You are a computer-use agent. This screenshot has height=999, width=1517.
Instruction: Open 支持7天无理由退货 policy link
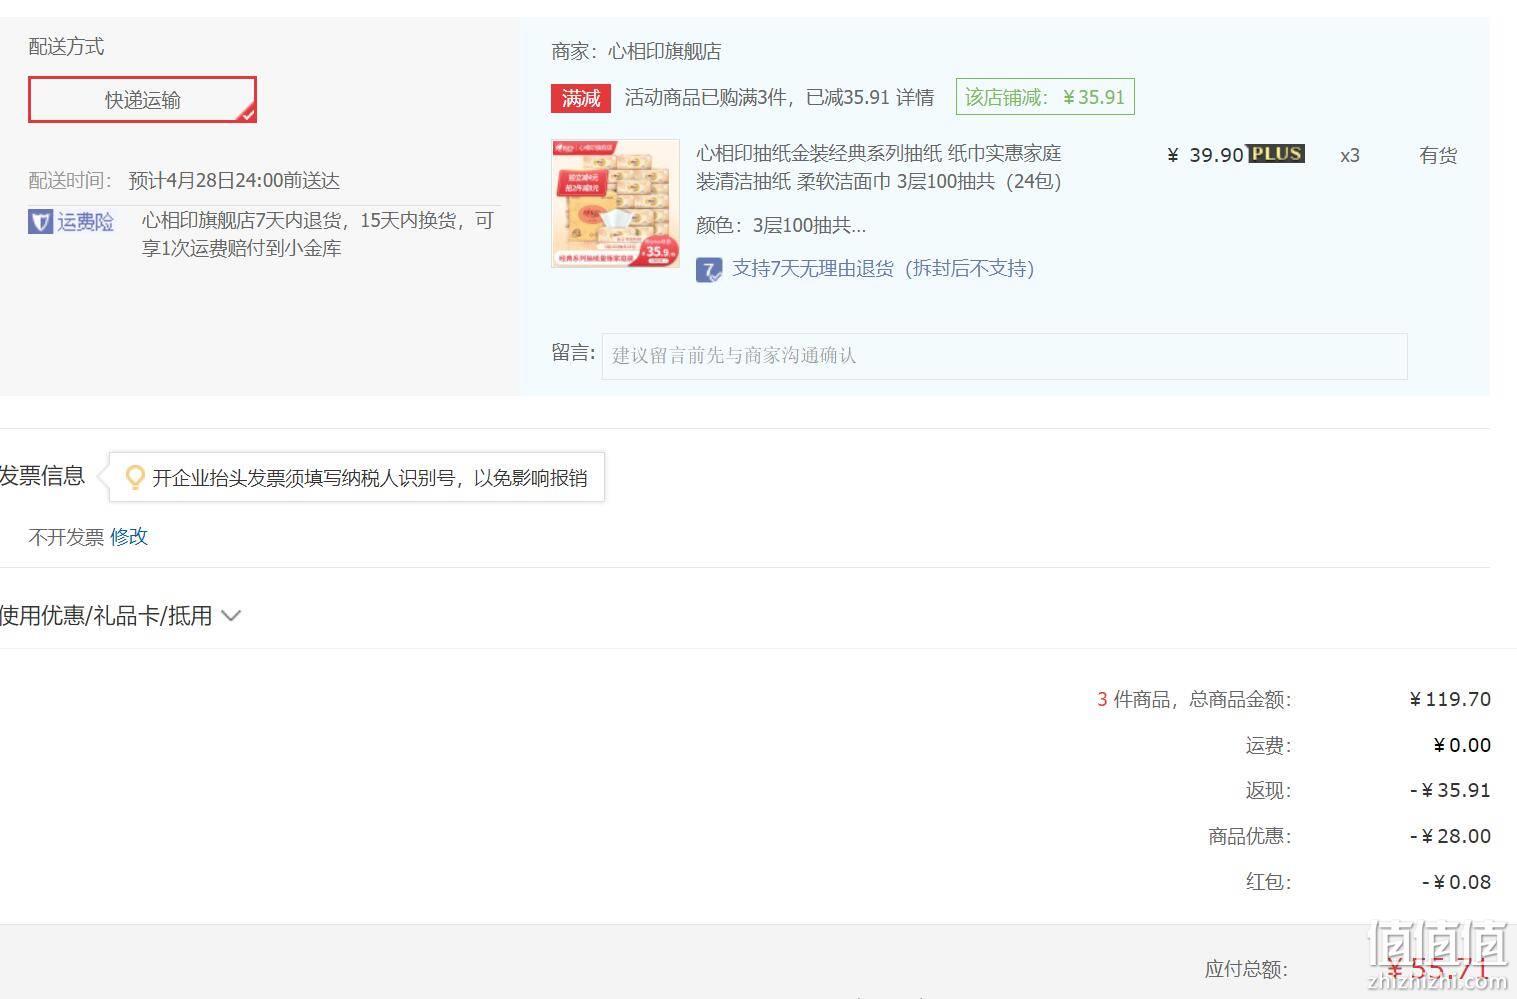(883, 269)
